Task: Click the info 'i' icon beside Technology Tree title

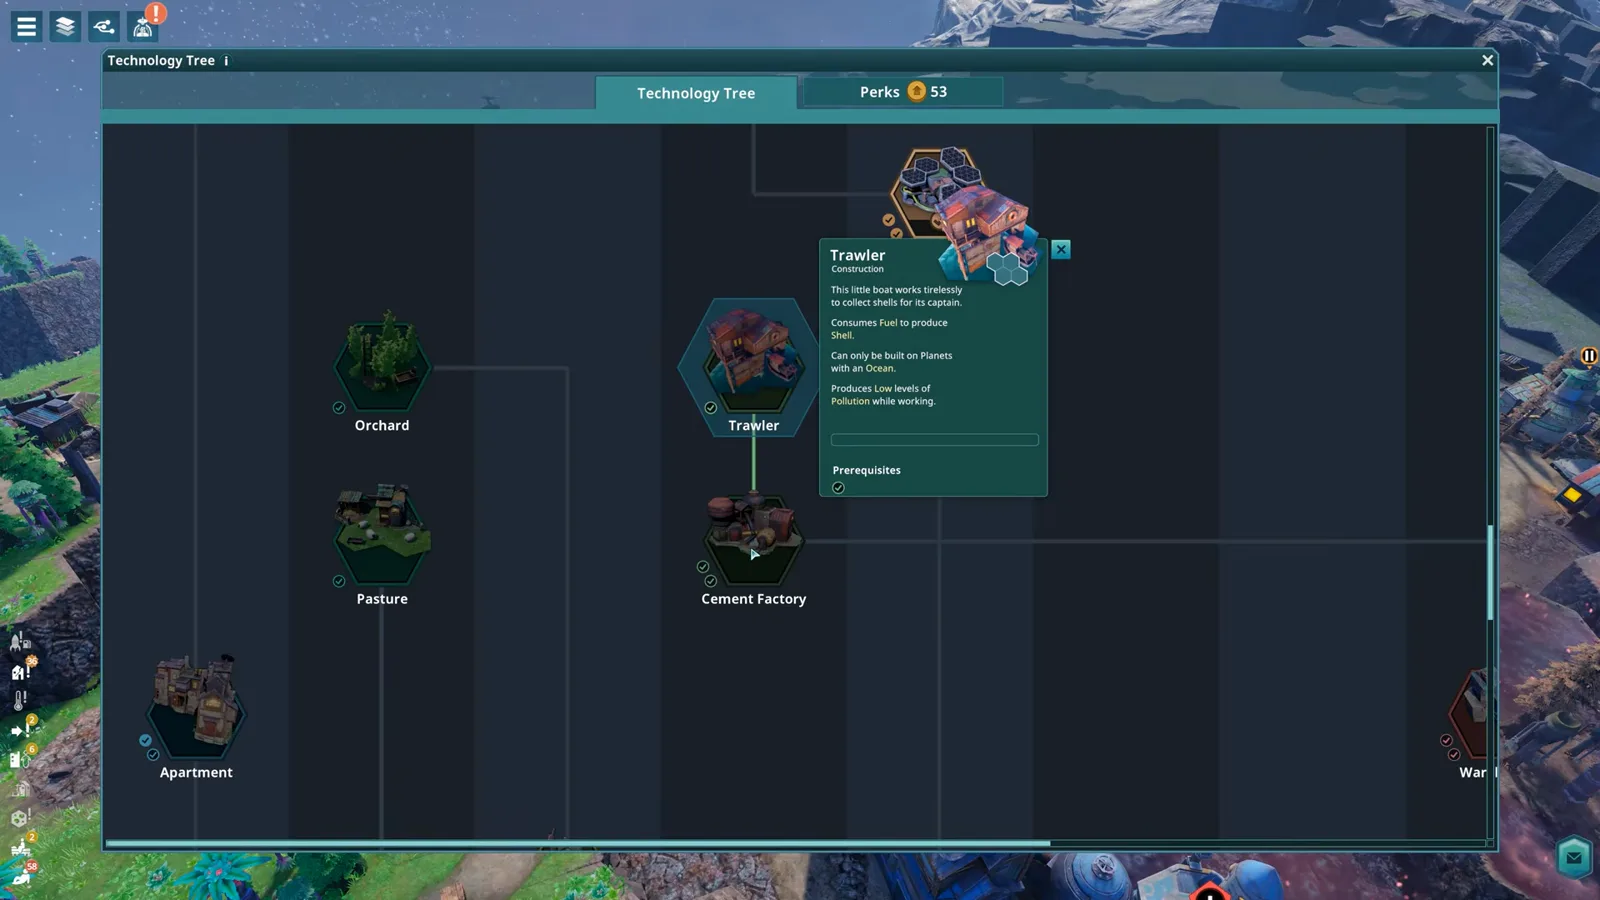Action: 226,61
